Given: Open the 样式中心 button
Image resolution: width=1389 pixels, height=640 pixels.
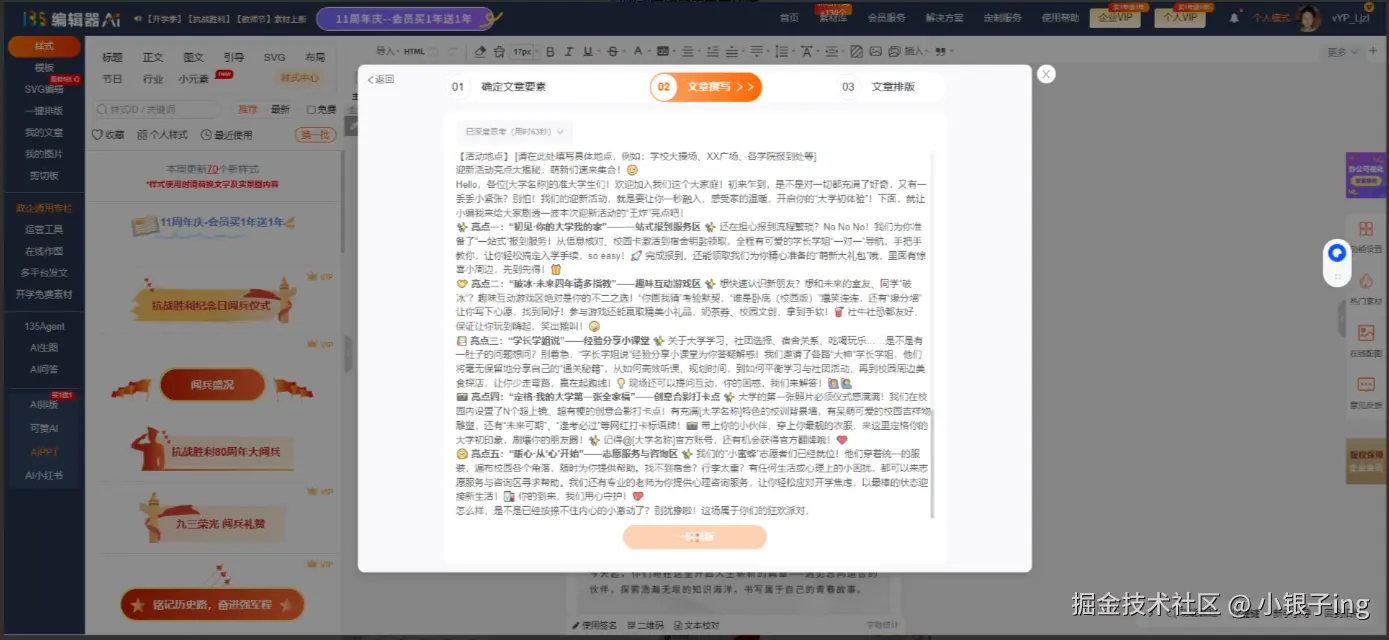Looking at the screenshot, I should [x=300, y=78].
